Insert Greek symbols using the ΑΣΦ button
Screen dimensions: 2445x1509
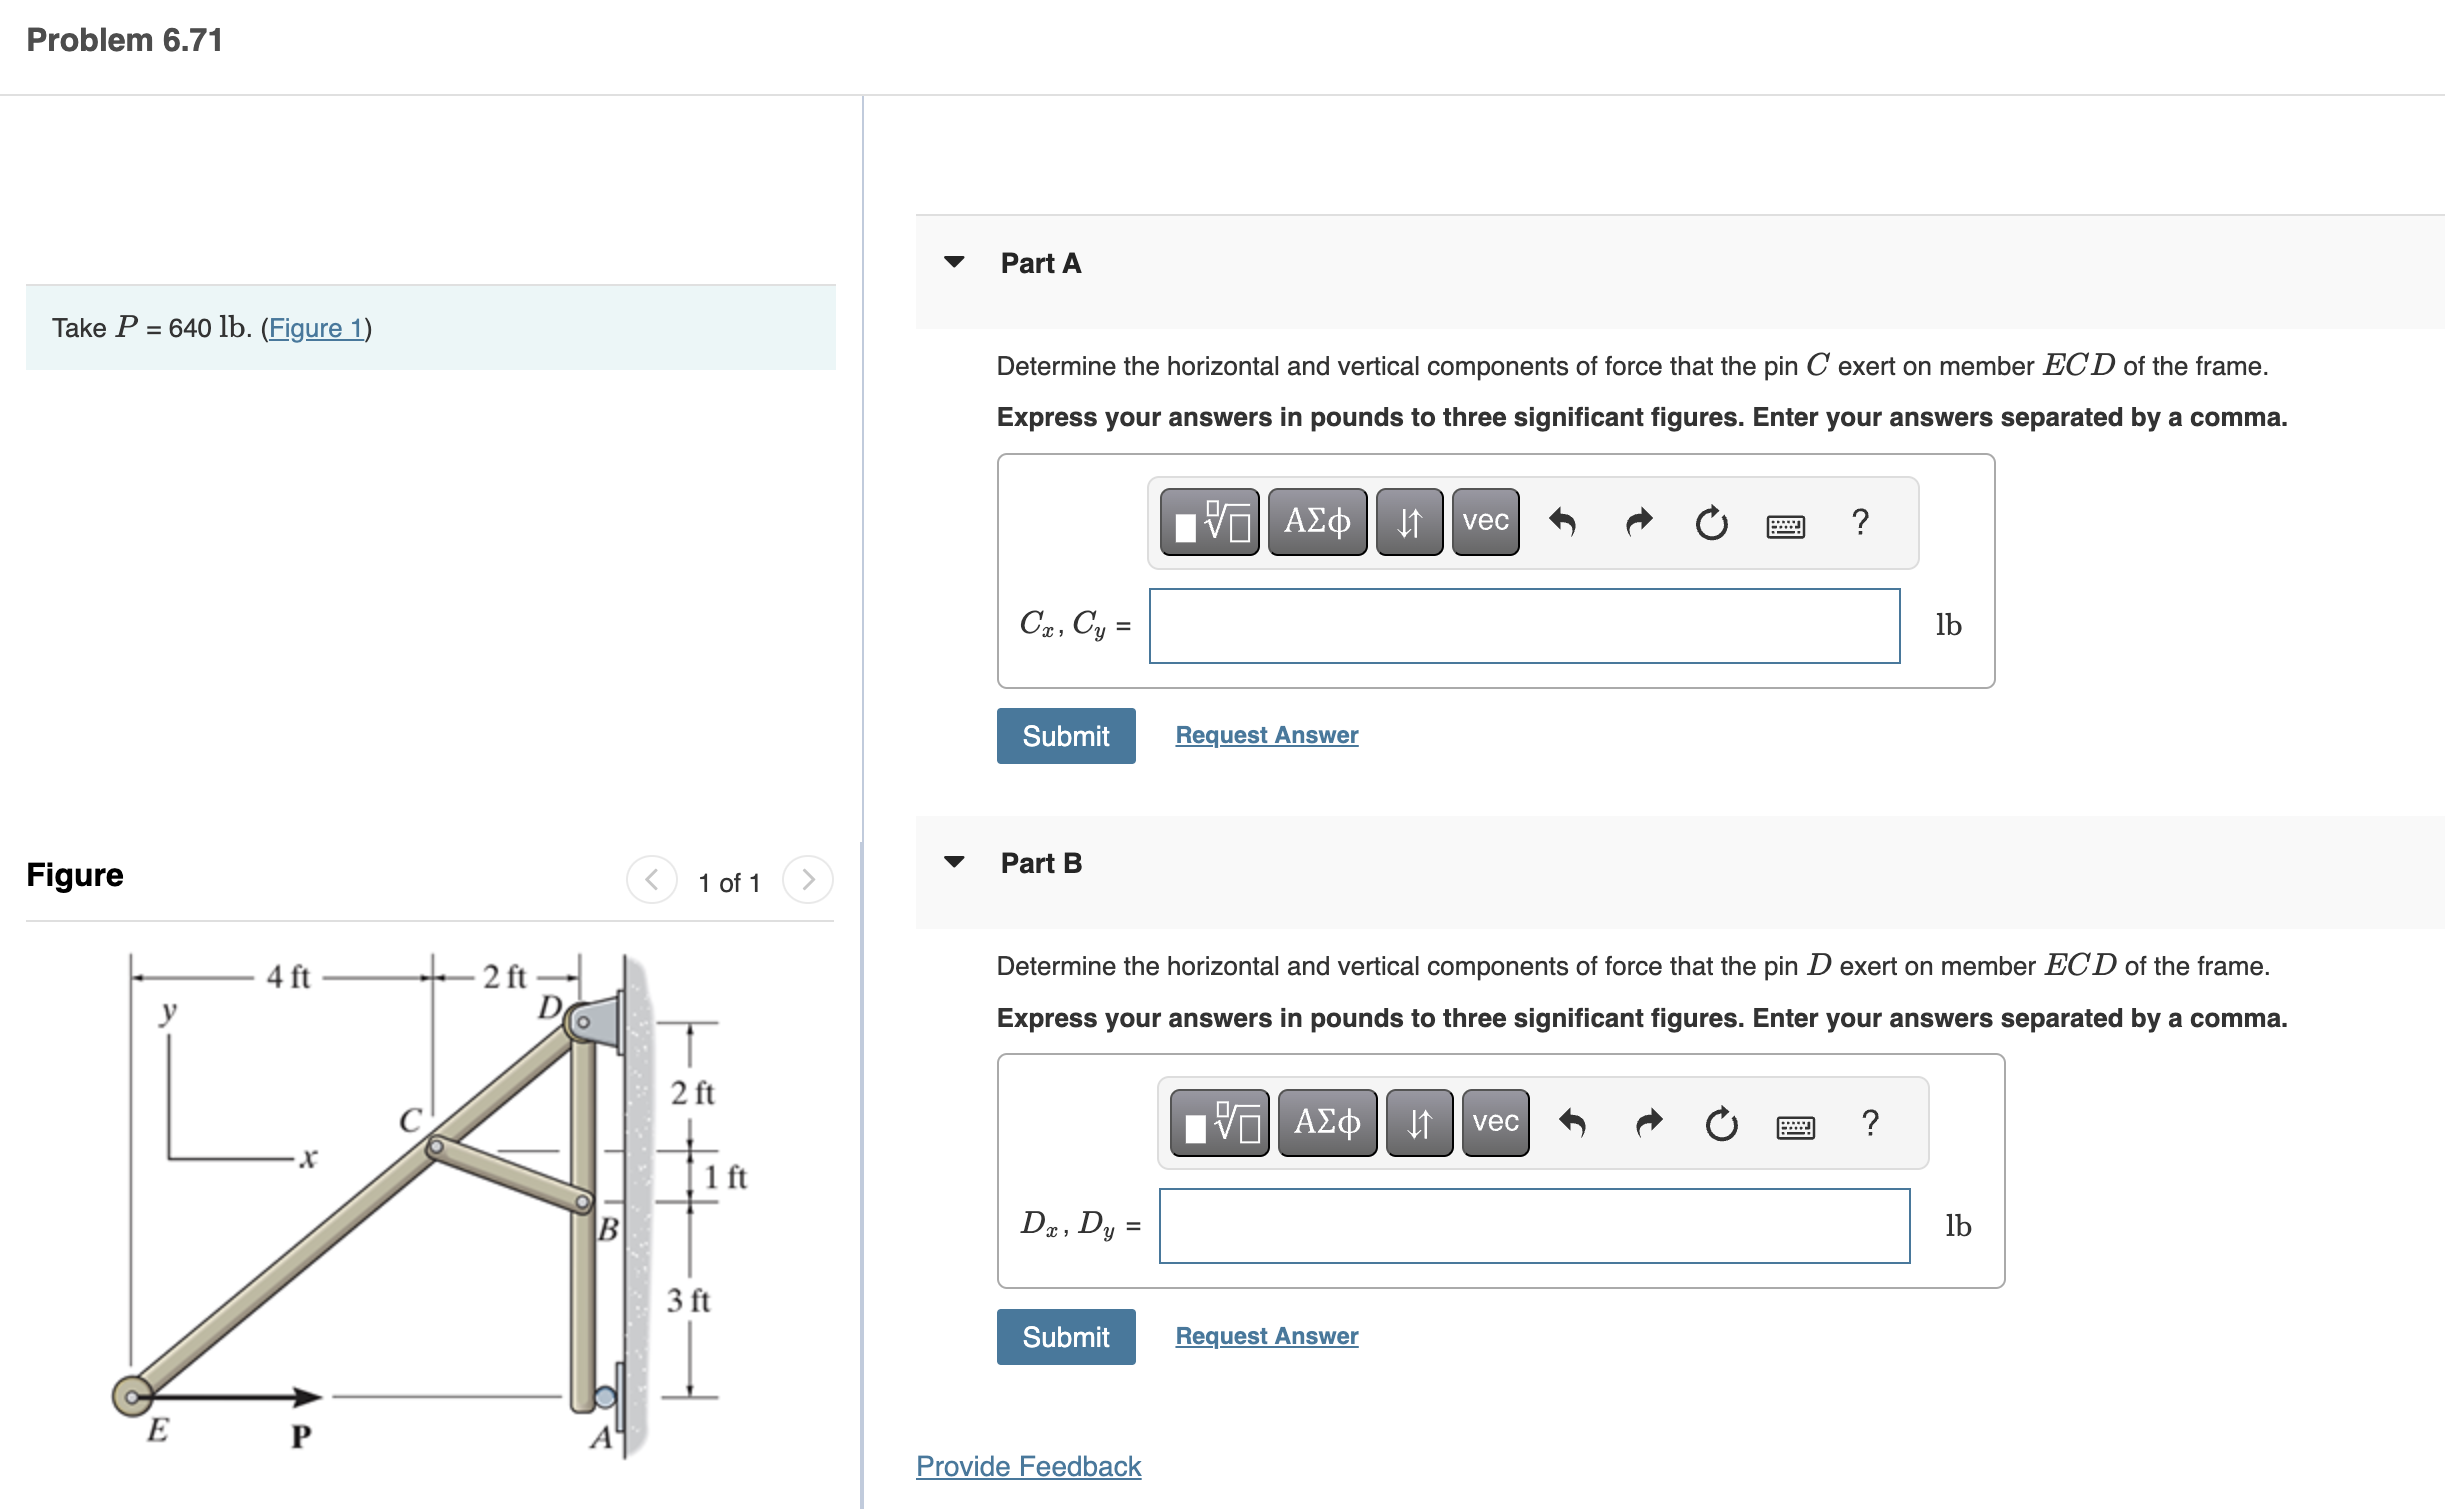pyautogui.click(x=1317, y=521)
